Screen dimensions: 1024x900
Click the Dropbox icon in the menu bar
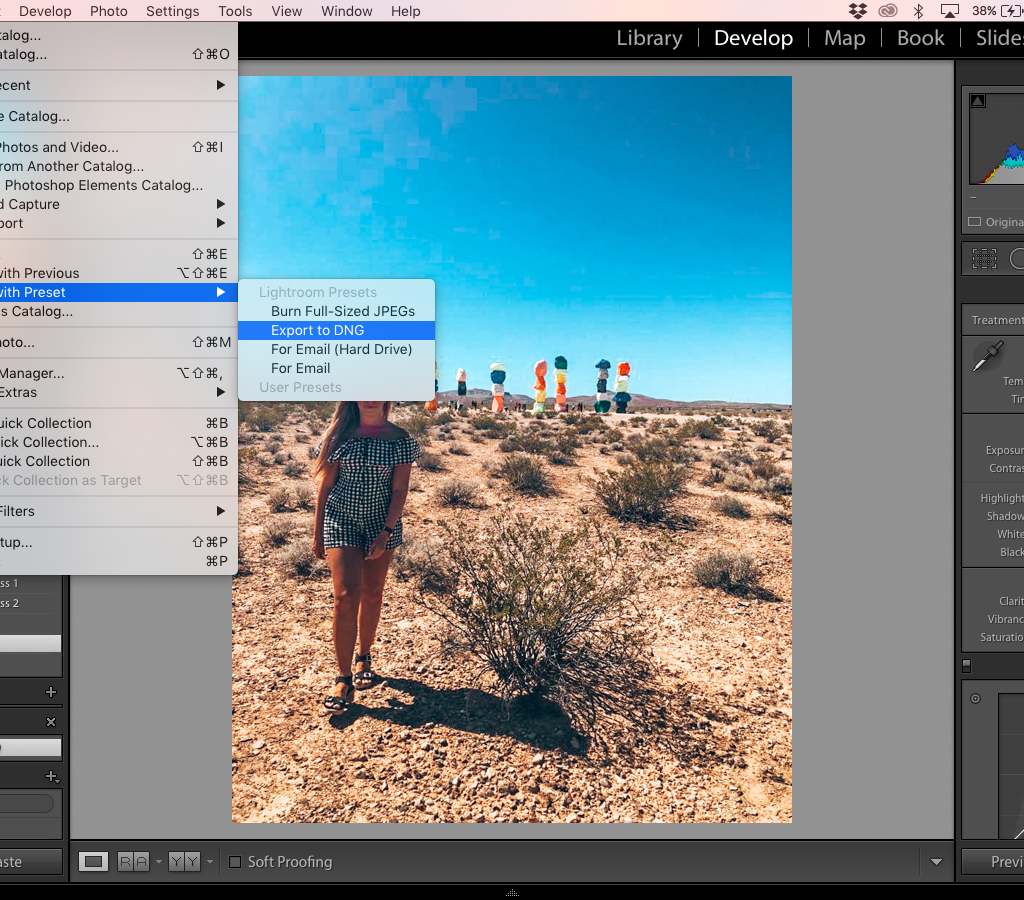859,11
